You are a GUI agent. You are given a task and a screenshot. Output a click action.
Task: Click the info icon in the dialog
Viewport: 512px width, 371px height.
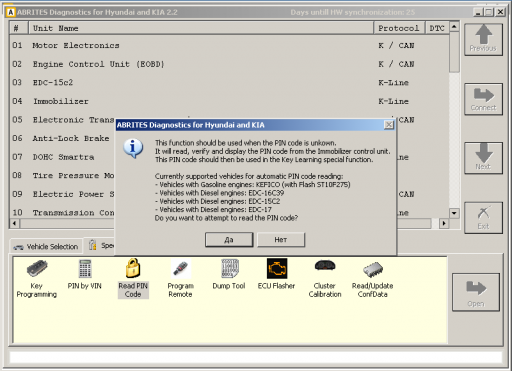tap(133, 148)
